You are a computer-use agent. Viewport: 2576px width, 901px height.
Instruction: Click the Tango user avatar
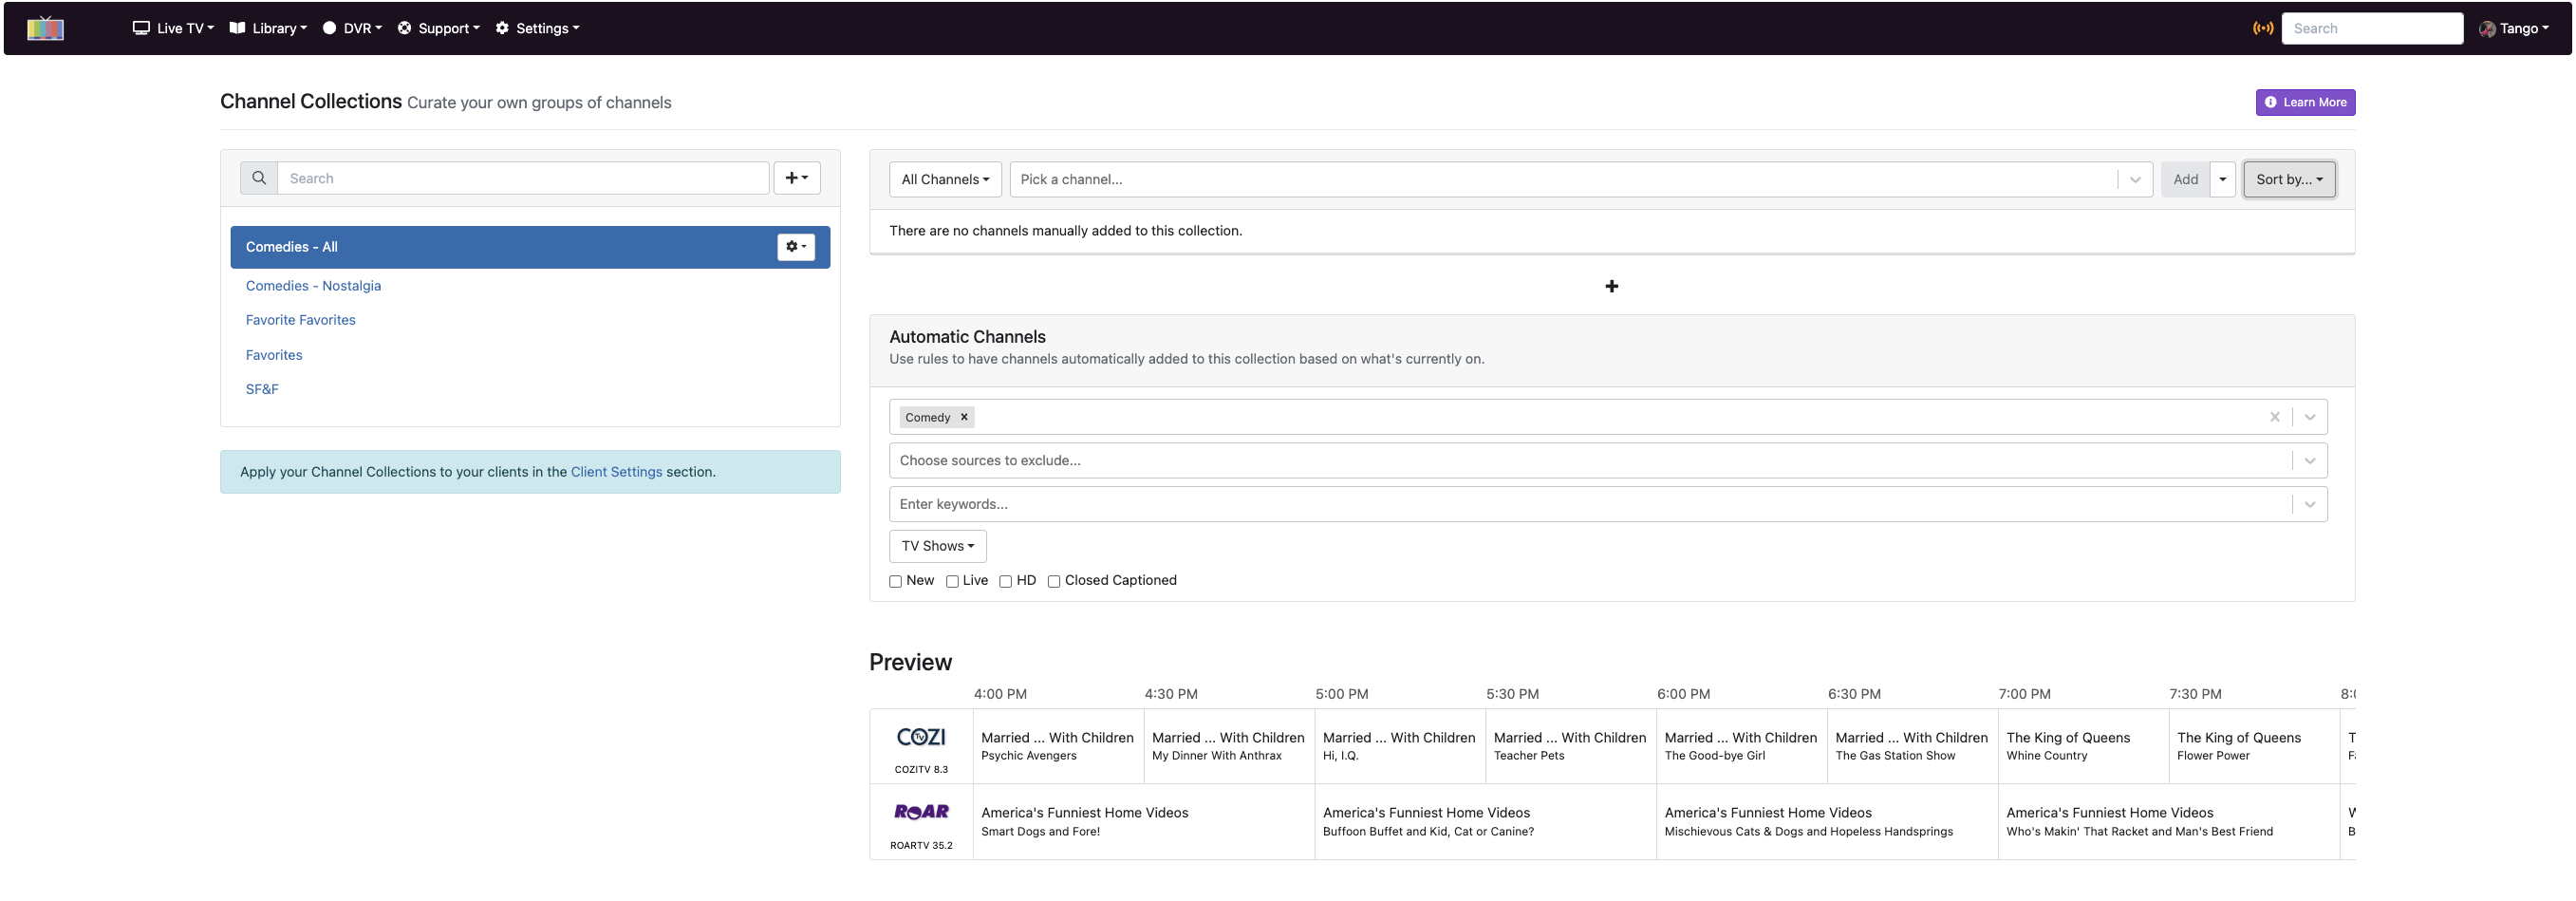click(2486, 29)
